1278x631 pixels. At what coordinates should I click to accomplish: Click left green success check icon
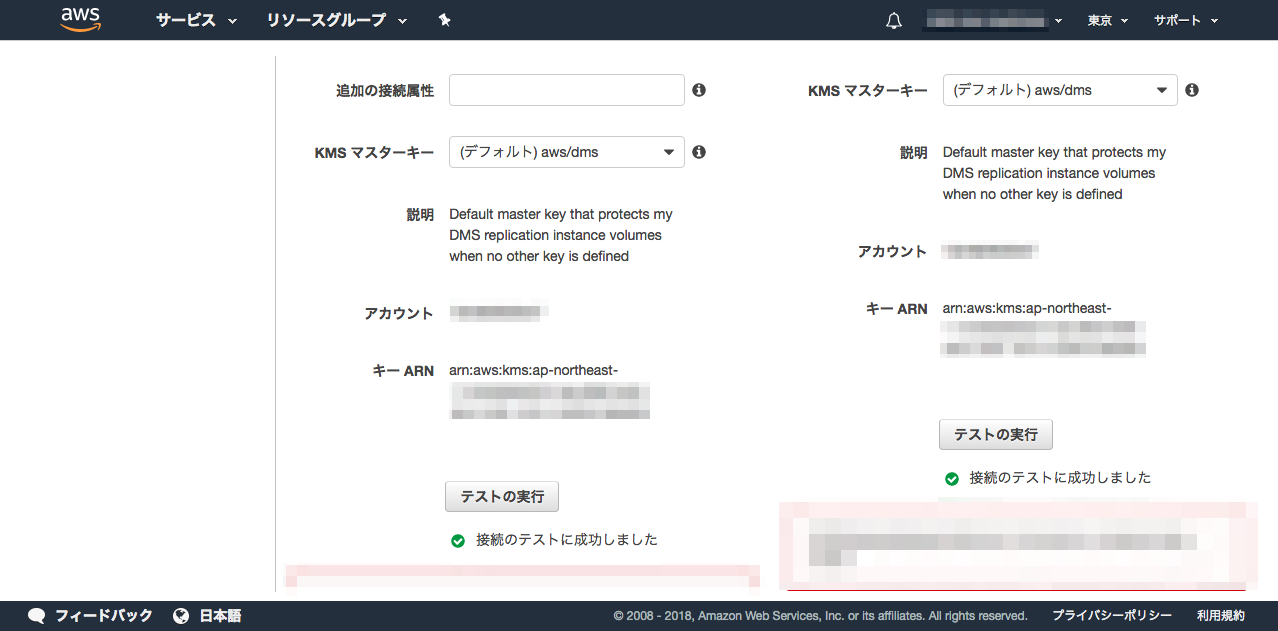click(458, 540)
